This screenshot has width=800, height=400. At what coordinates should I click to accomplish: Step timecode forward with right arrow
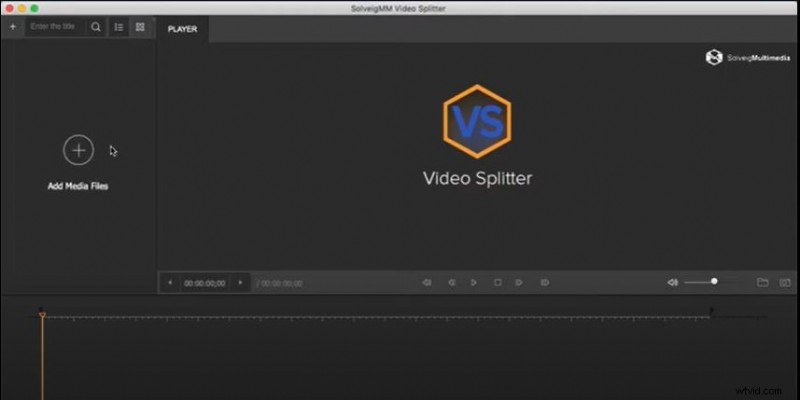(240, 283)
